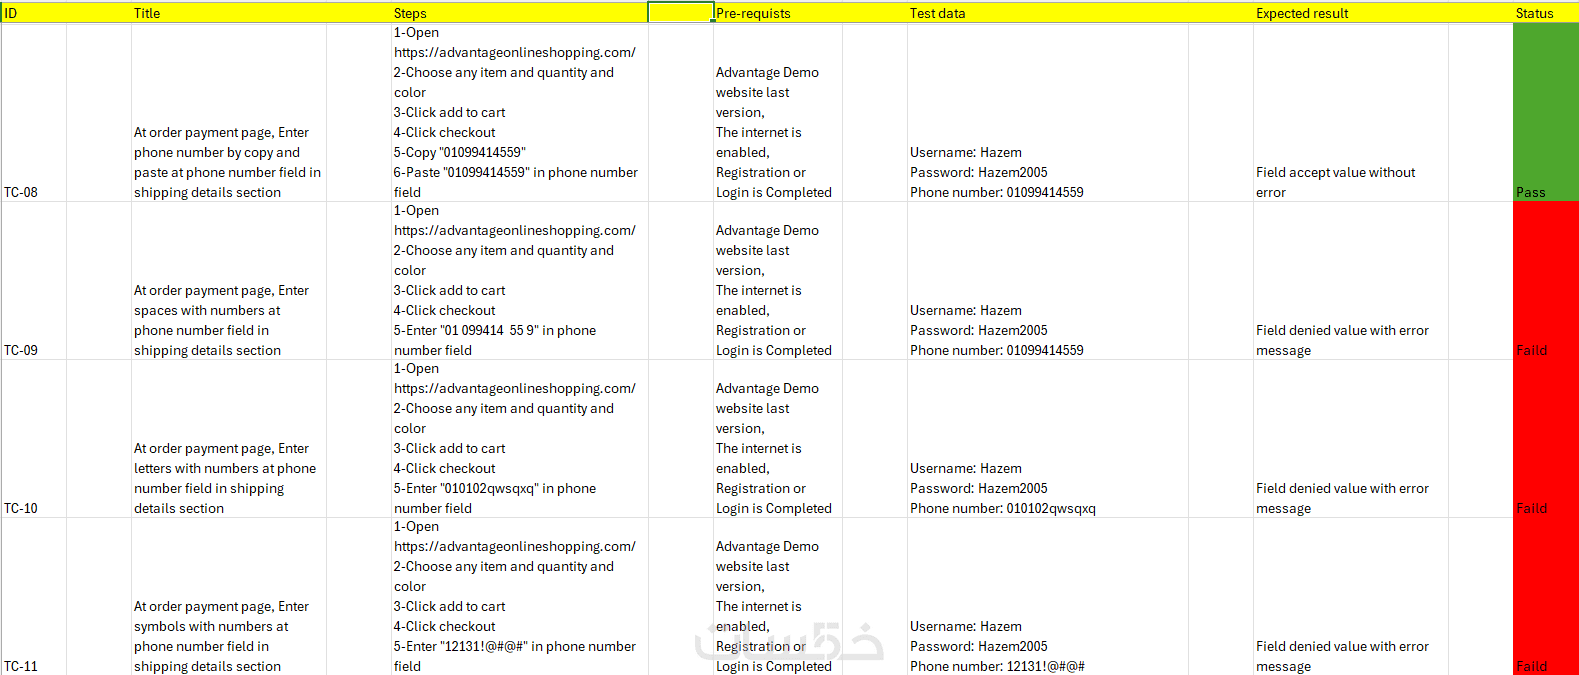Select the Status header cell

click(1546, 13)
